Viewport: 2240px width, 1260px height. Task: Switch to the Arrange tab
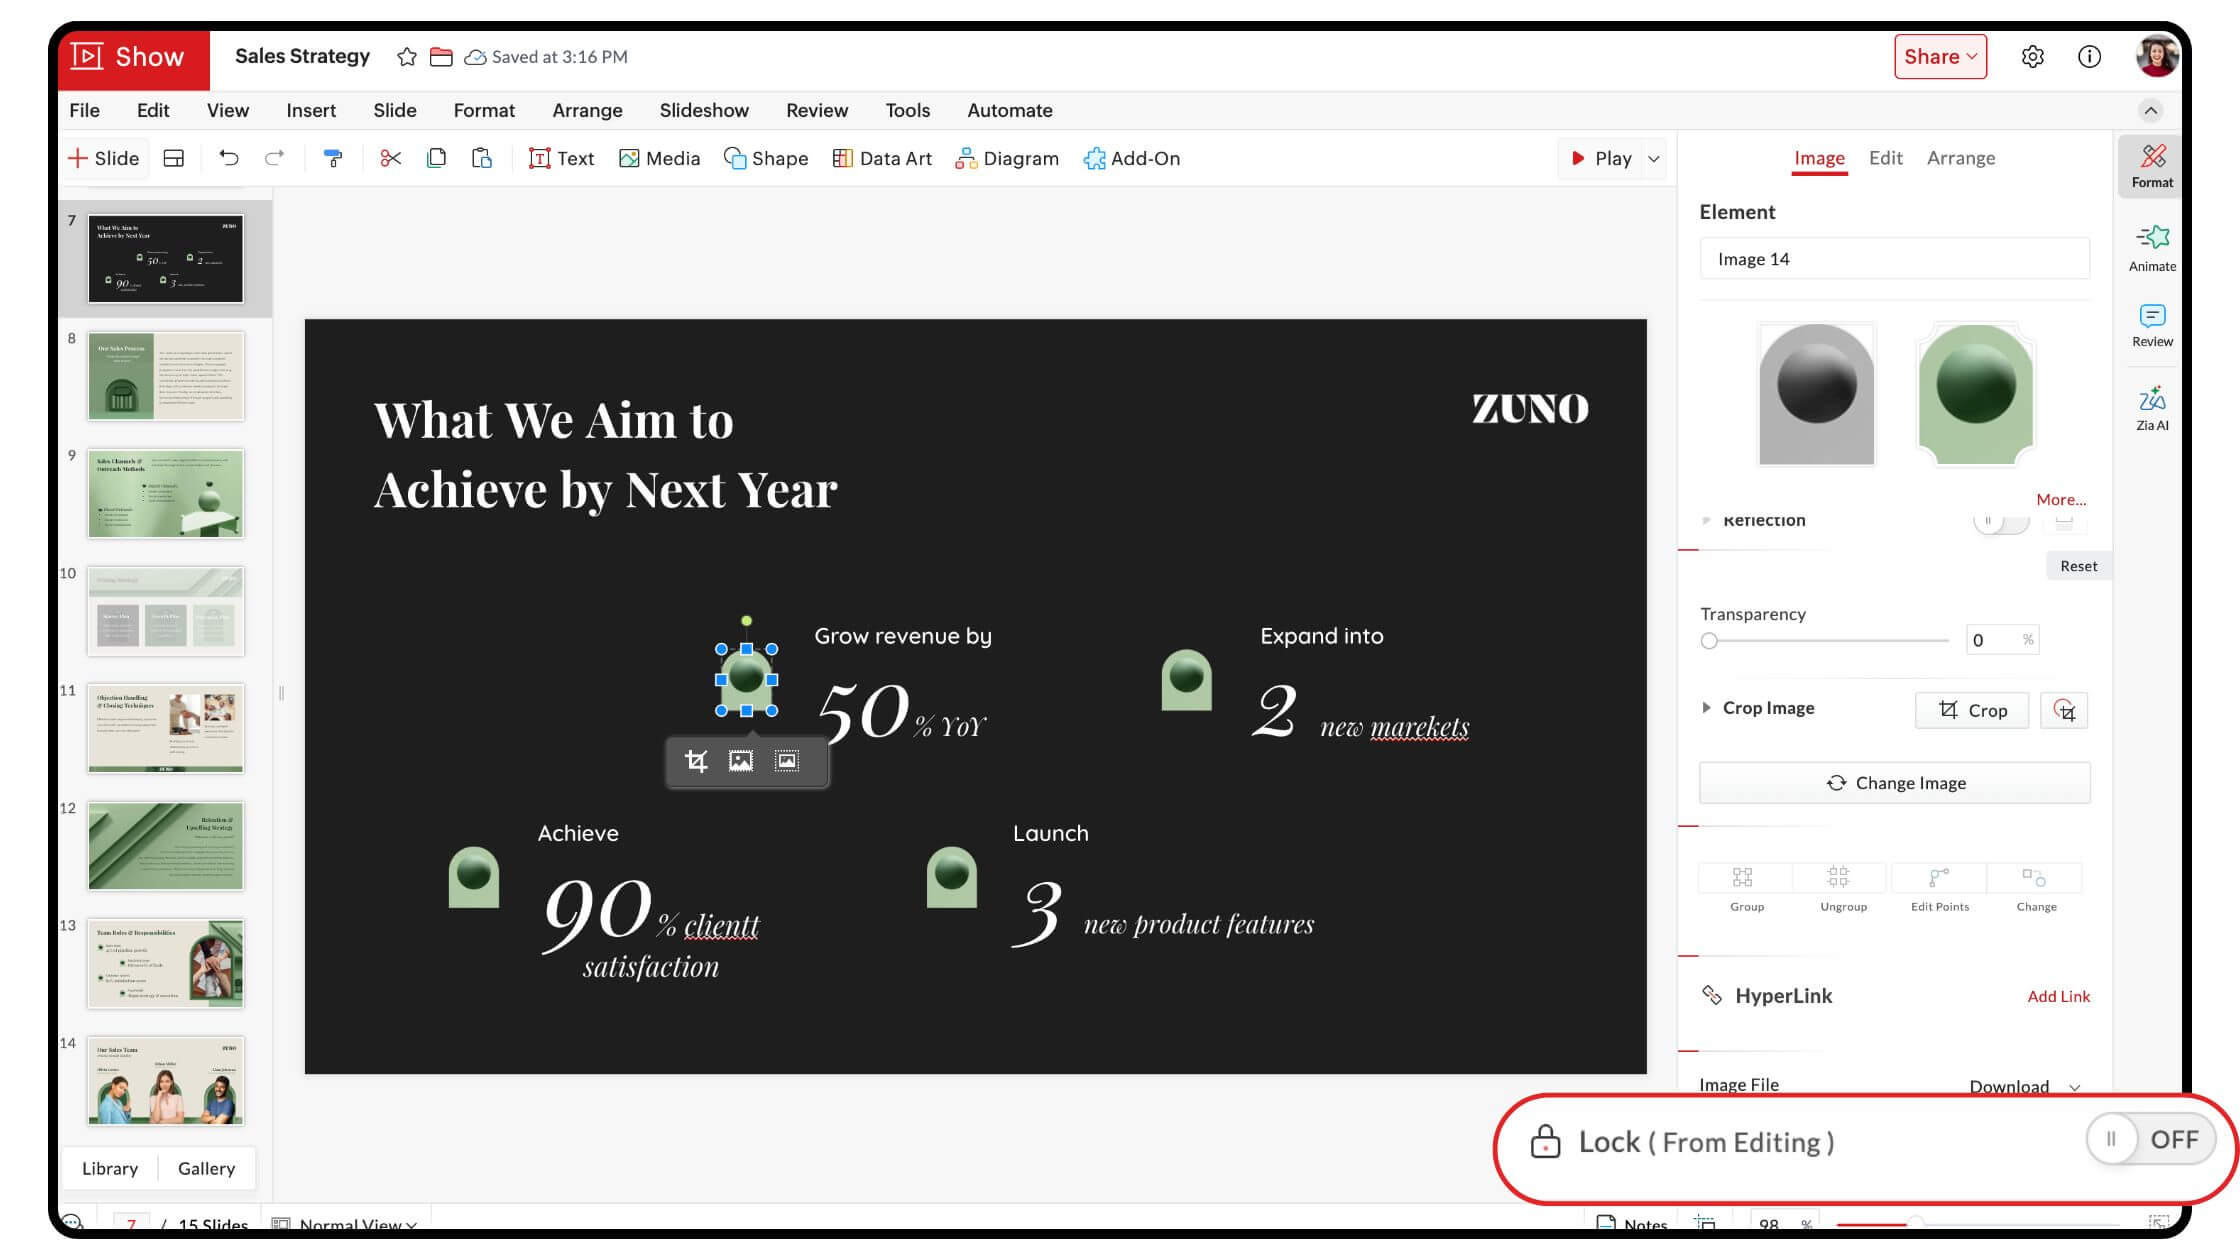(1960, 158)
